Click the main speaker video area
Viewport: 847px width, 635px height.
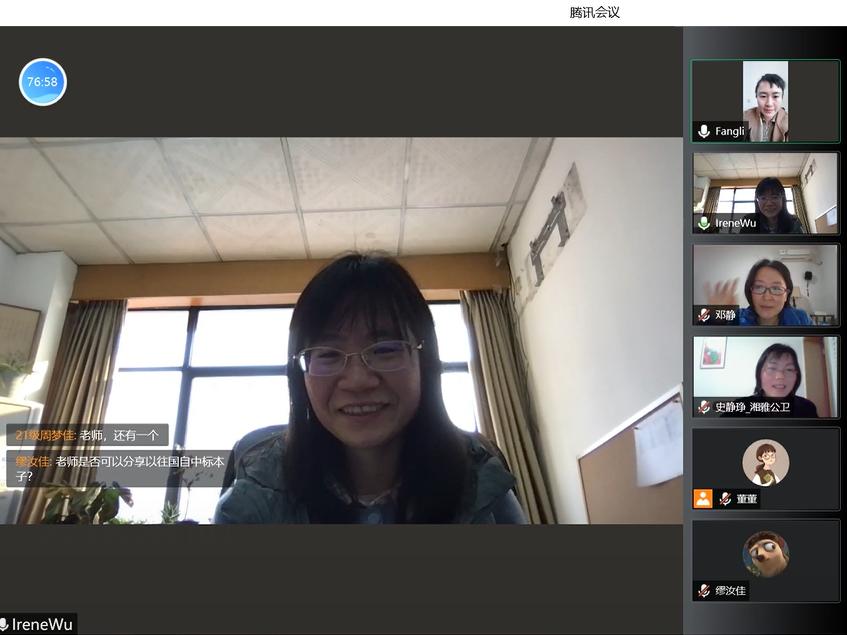click(x=400, y=330)
